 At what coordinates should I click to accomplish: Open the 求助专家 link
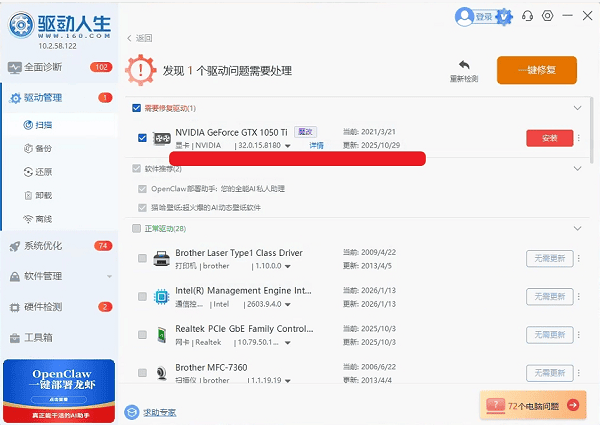point(160,412)
